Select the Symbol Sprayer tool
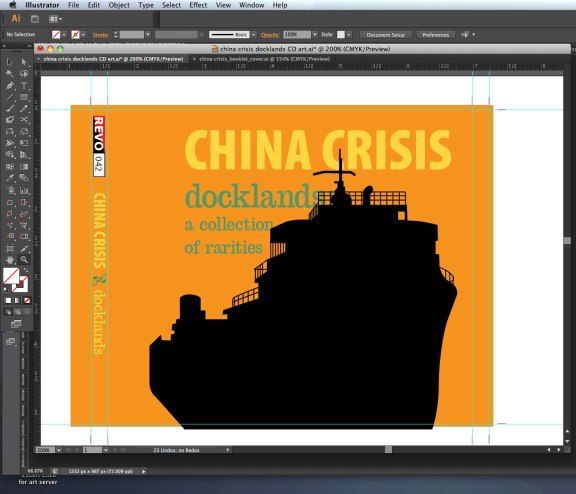Screen dimensions: 576x494 (10, 190)
